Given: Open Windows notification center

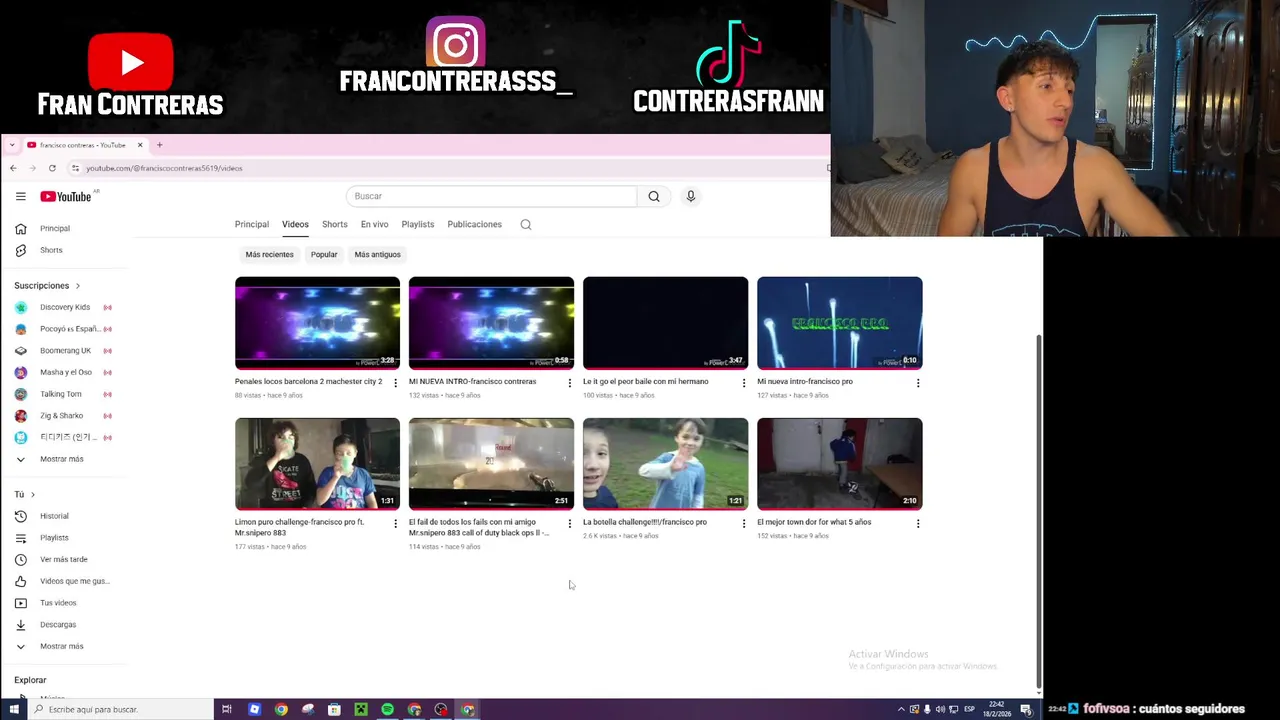Looking at the screenshot, I should point(1026,709).
